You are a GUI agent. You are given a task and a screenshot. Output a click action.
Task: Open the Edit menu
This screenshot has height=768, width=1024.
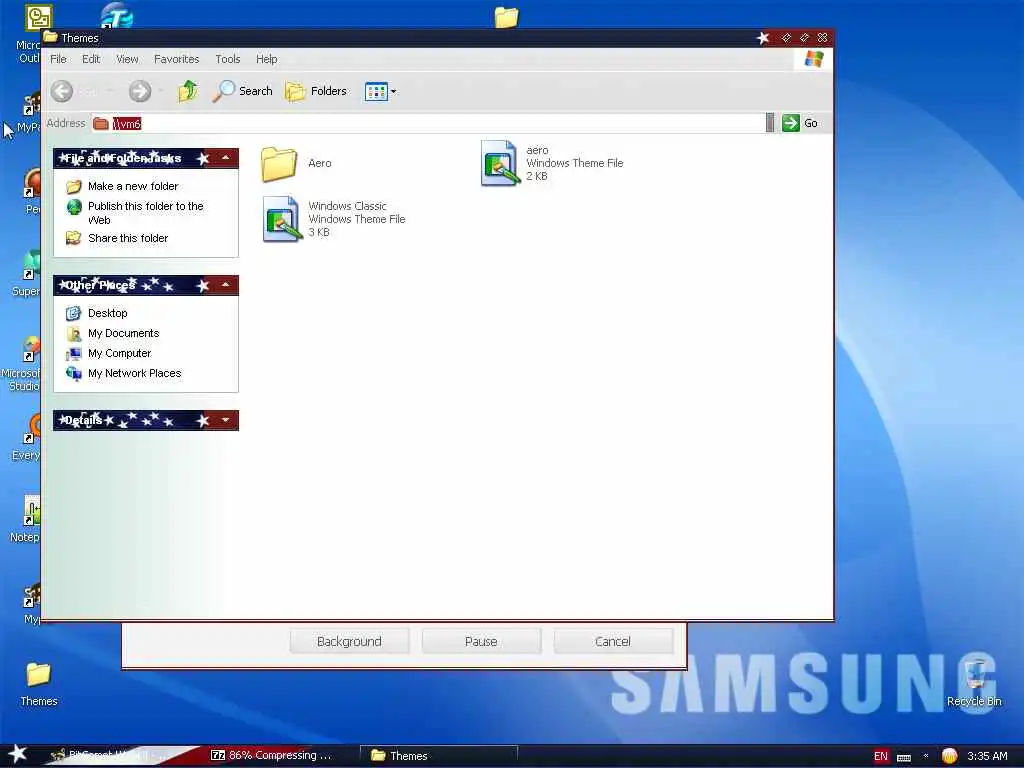91,59
